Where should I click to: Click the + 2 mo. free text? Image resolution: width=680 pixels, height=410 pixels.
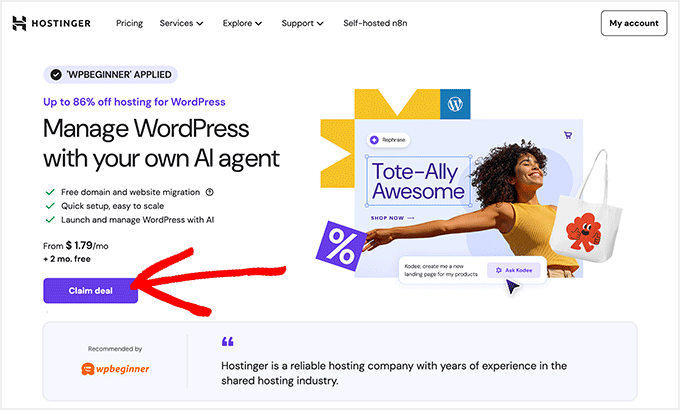[x=67, y=259]
